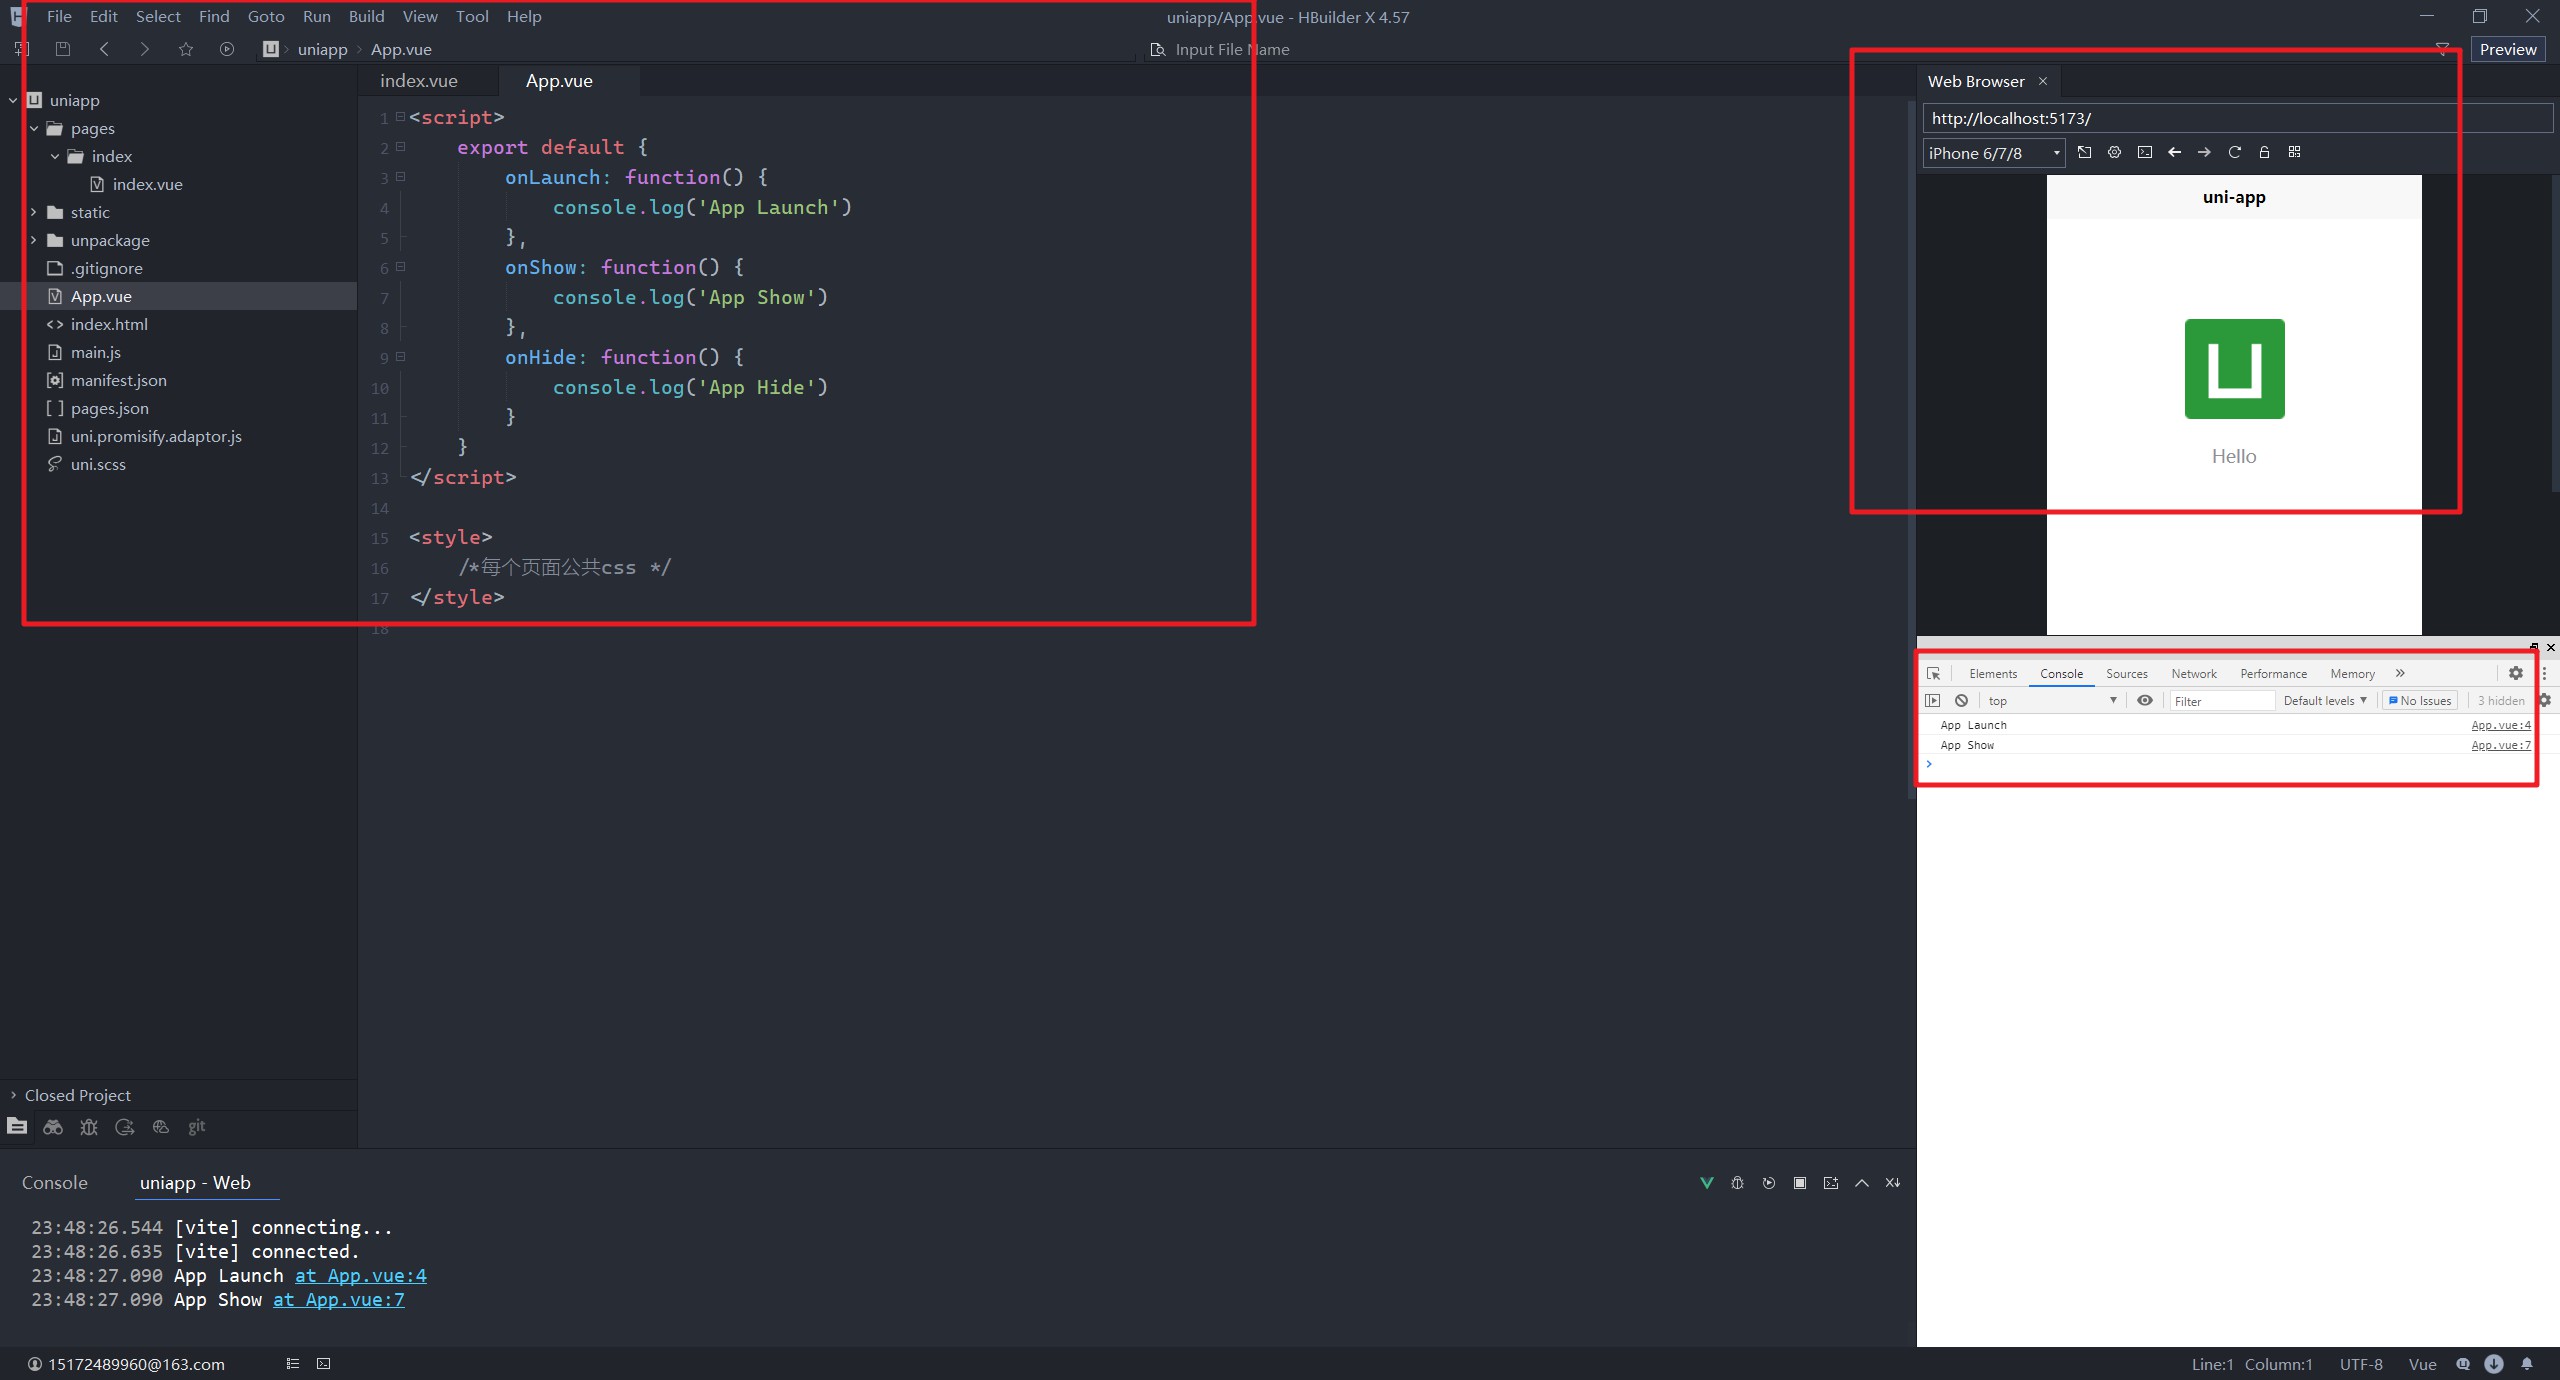Click the bookmark star icon in toolbar
This screenshot has height=1380, width=2560.
point(185,49)
